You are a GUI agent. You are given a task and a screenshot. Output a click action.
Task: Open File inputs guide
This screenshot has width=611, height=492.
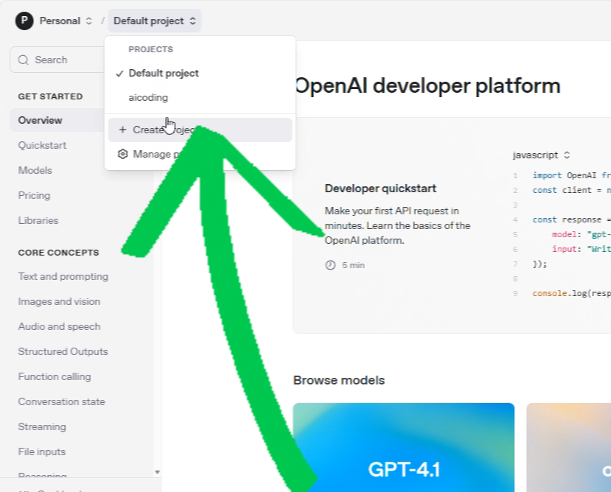click(42, 452)
